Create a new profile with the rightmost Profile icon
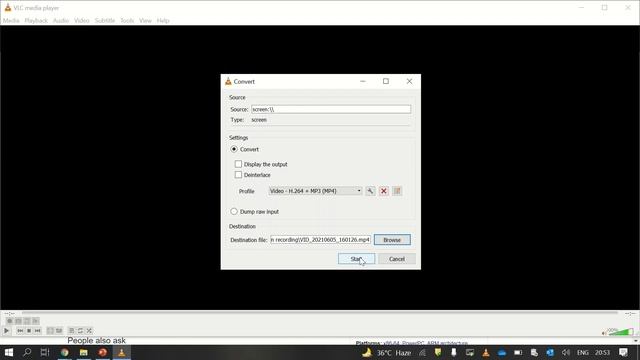 pos(397,191)
